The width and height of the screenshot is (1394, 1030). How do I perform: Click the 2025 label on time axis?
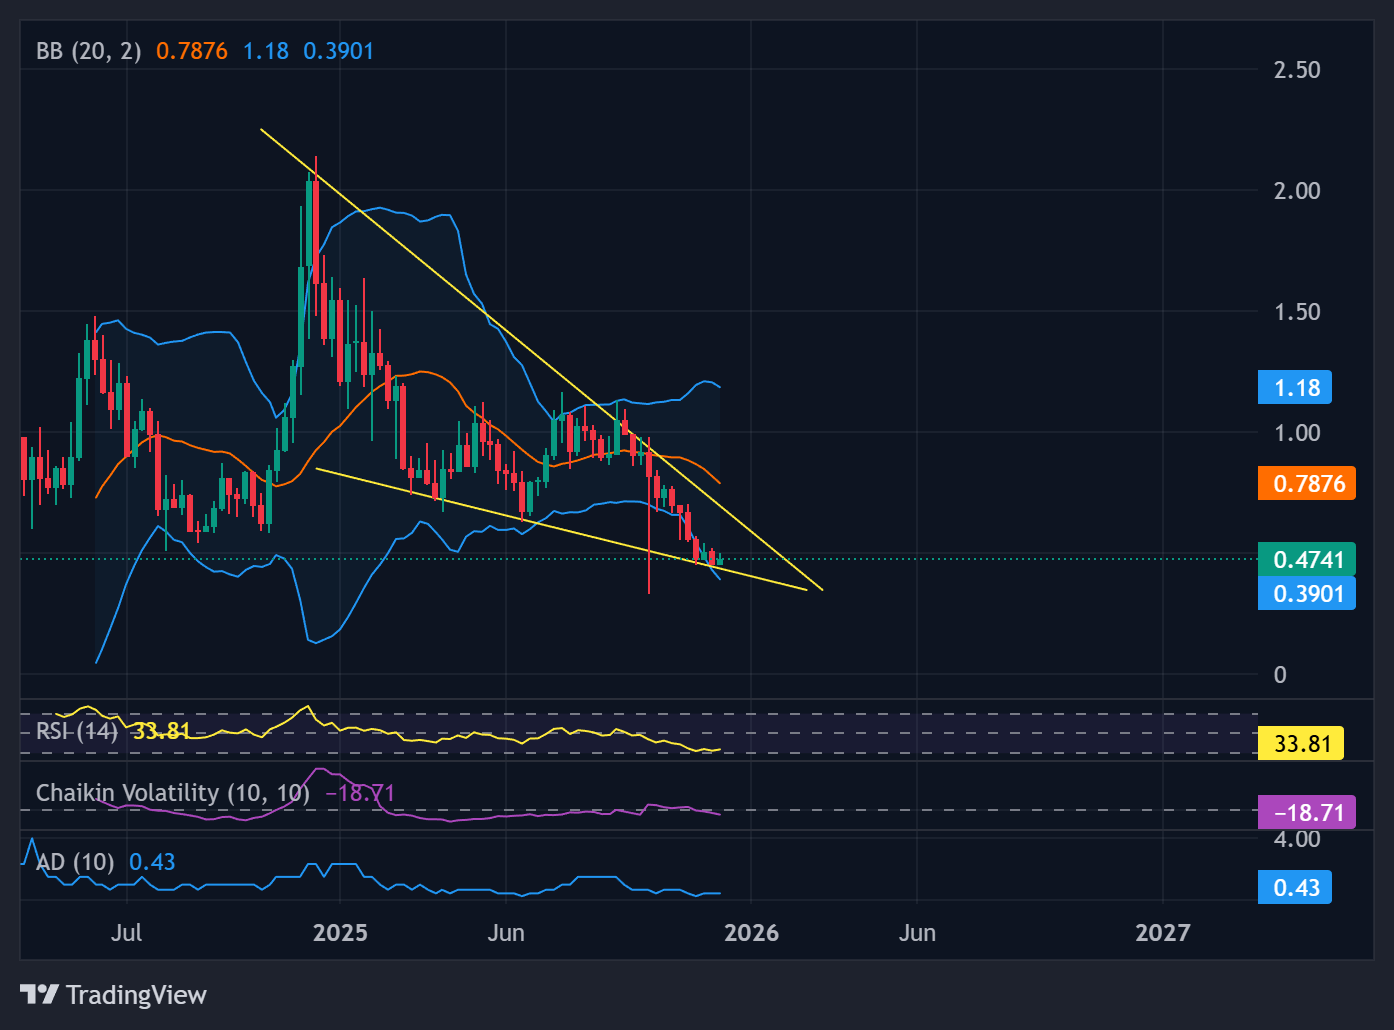click(340, 933)
